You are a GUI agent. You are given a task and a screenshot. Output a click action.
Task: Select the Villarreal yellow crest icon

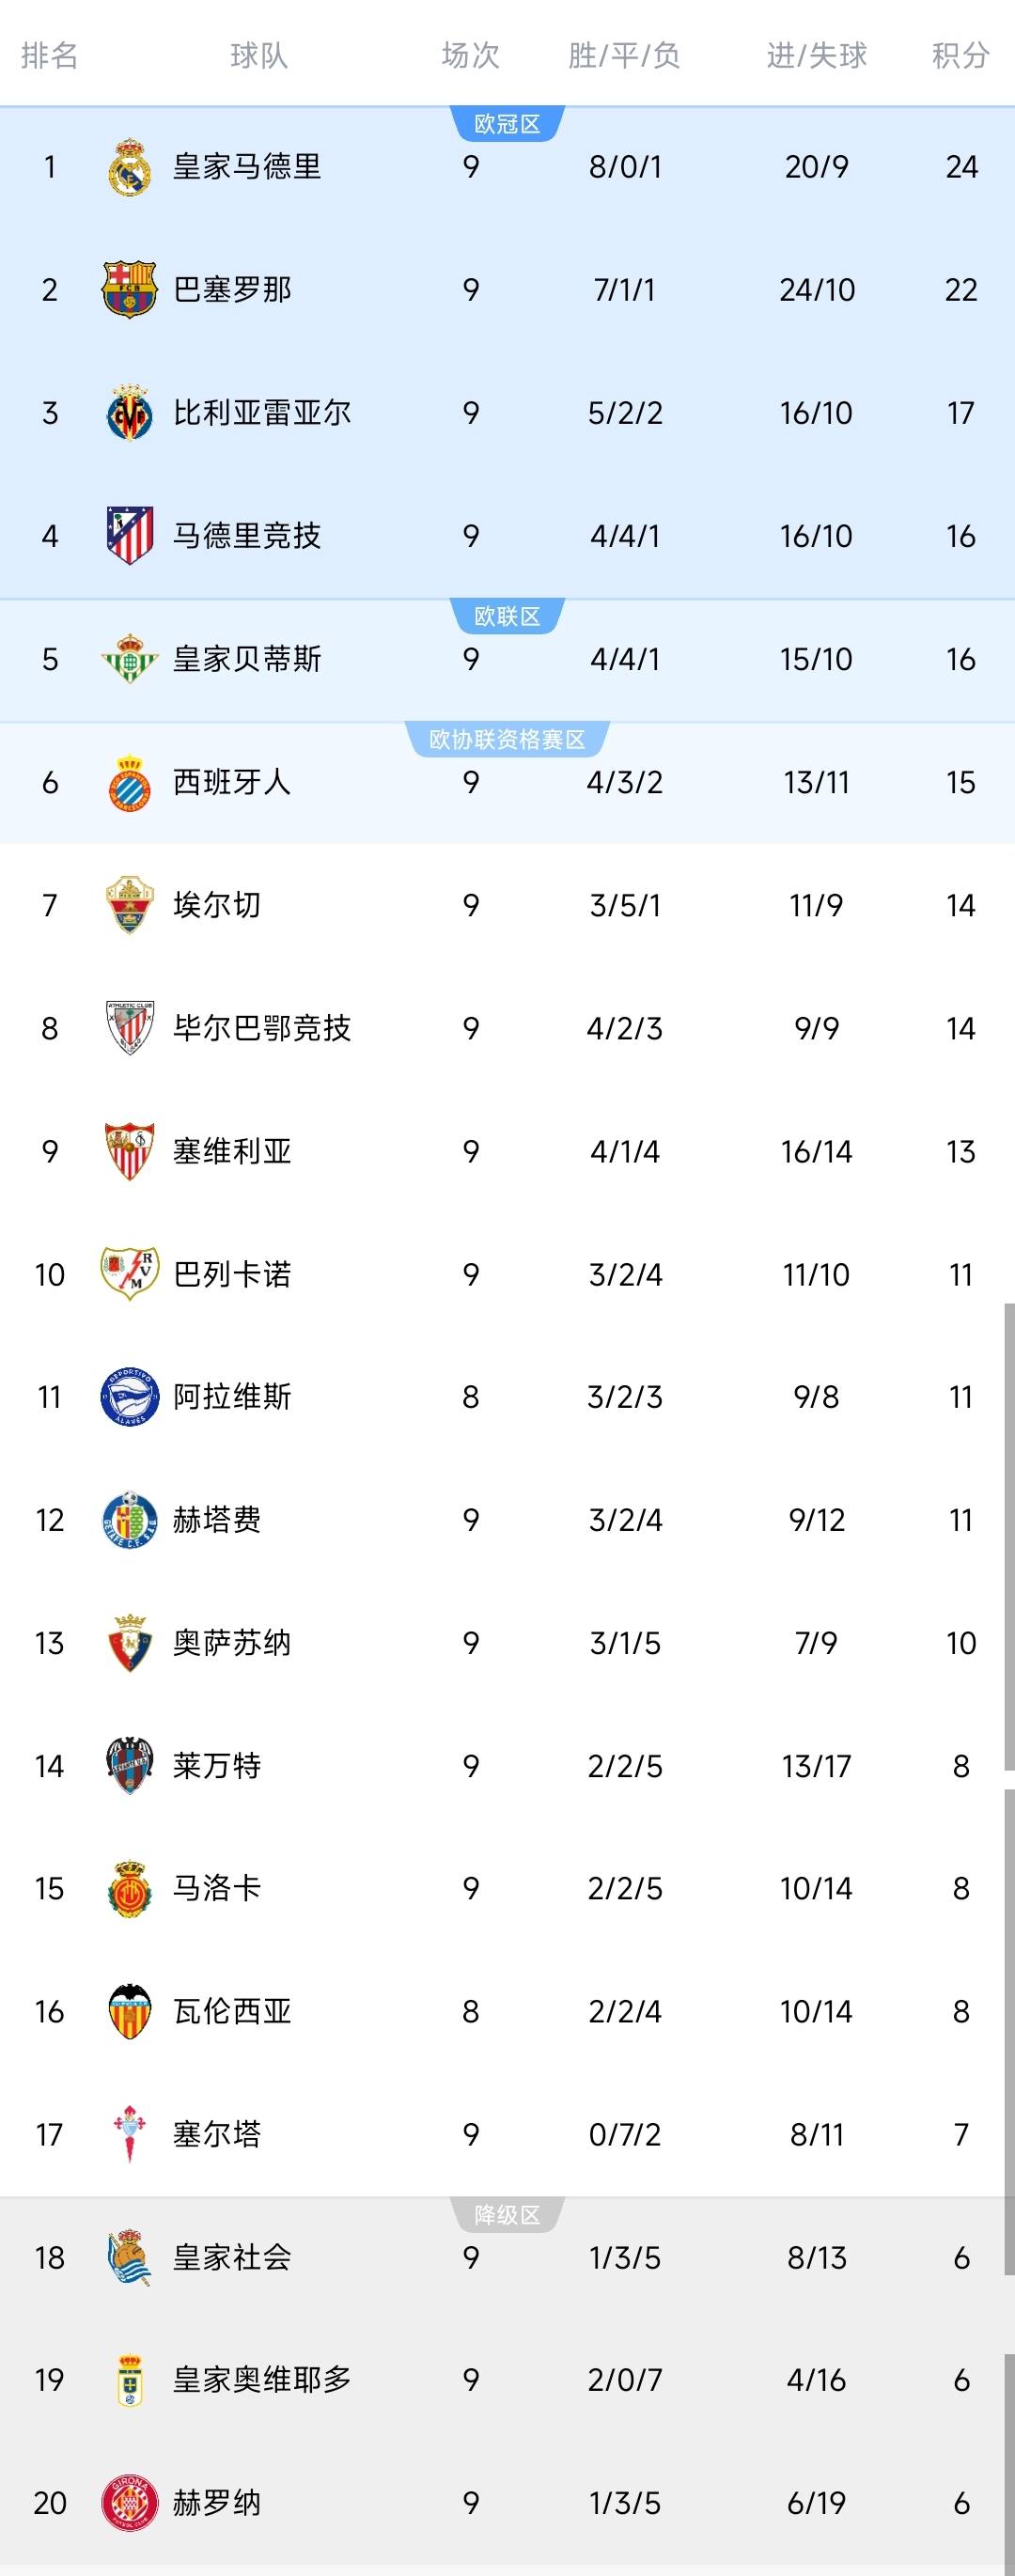(x=130, y=413)
